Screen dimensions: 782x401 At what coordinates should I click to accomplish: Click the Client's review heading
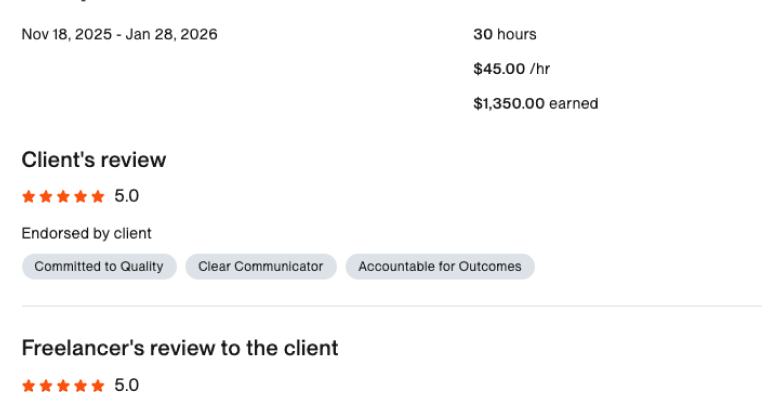click(94, 160)
